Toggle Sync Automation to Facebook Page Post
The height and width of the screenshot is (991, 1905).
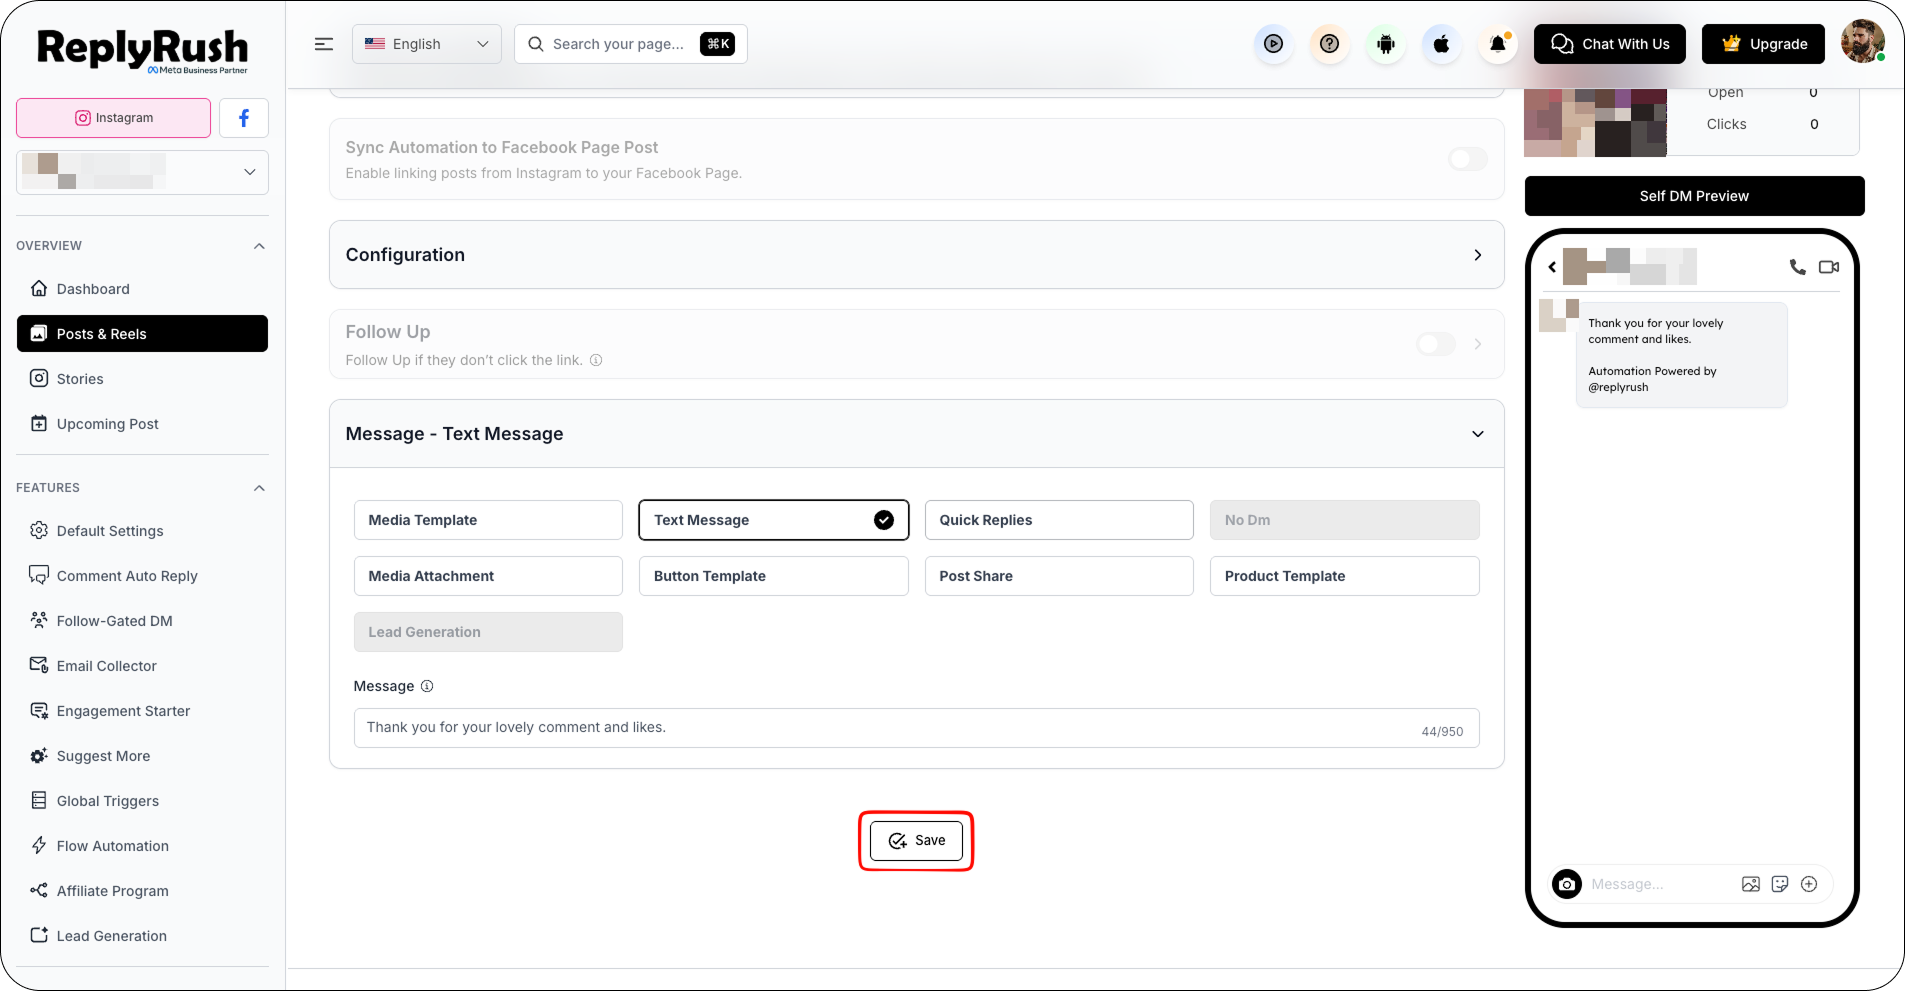pos(1468,159)
